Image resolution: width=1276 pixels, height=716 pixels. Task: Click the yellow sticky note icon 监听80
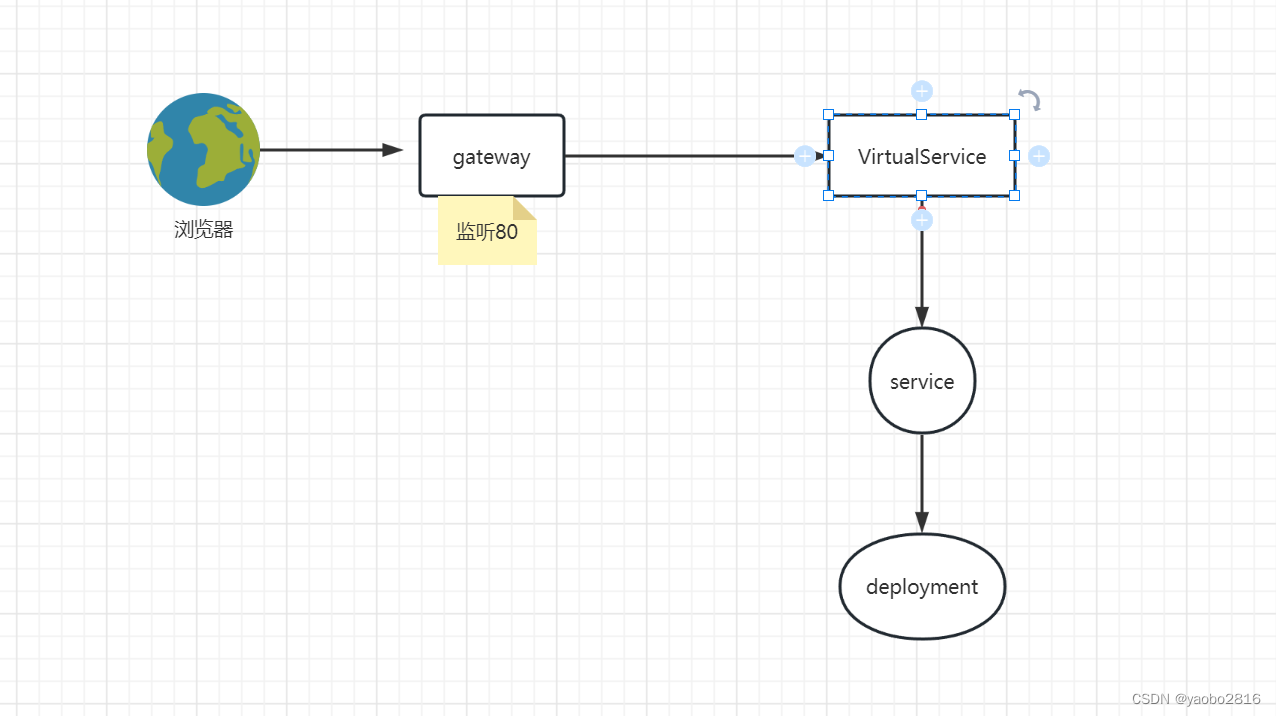[487, 231]
